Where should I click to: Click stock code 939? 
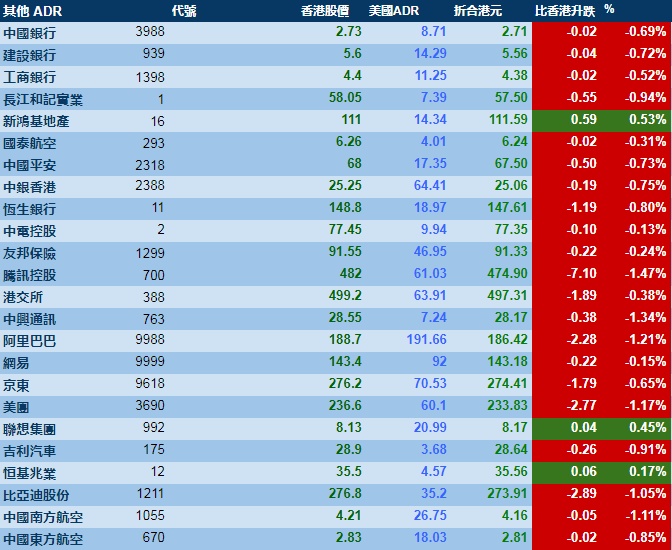point(154,53)
